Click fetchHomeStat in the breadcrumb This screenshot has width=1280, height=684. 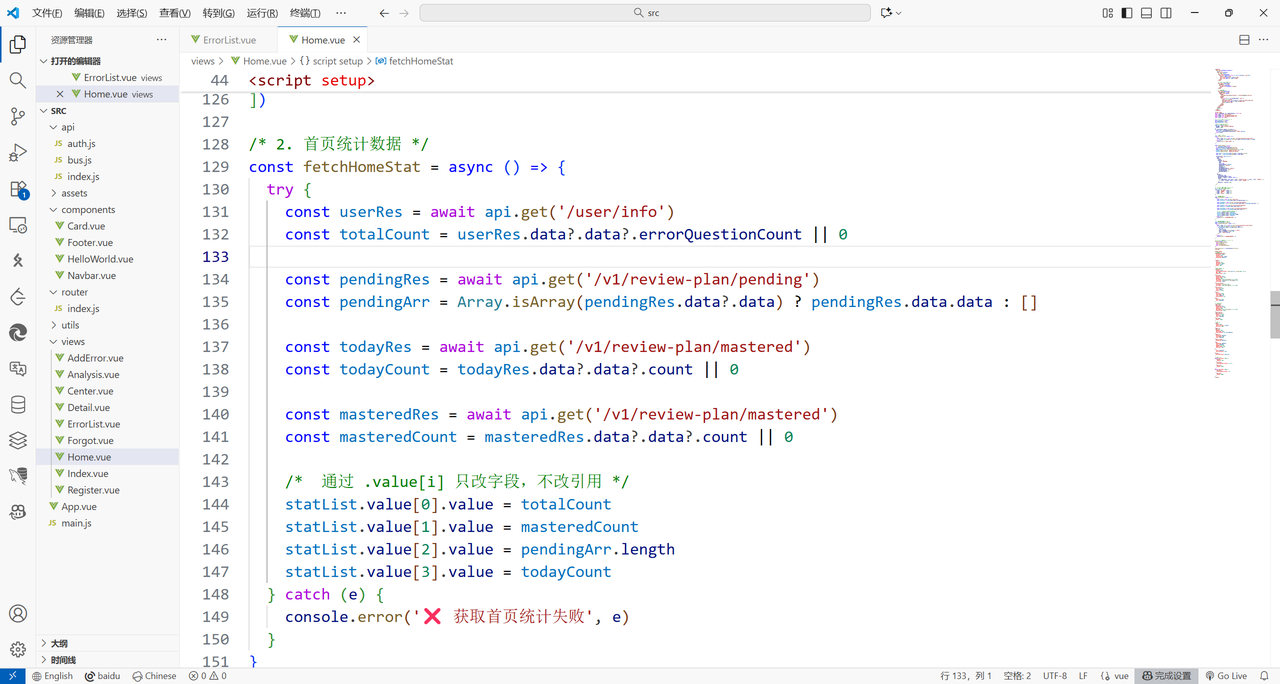(x=420, y=61)
